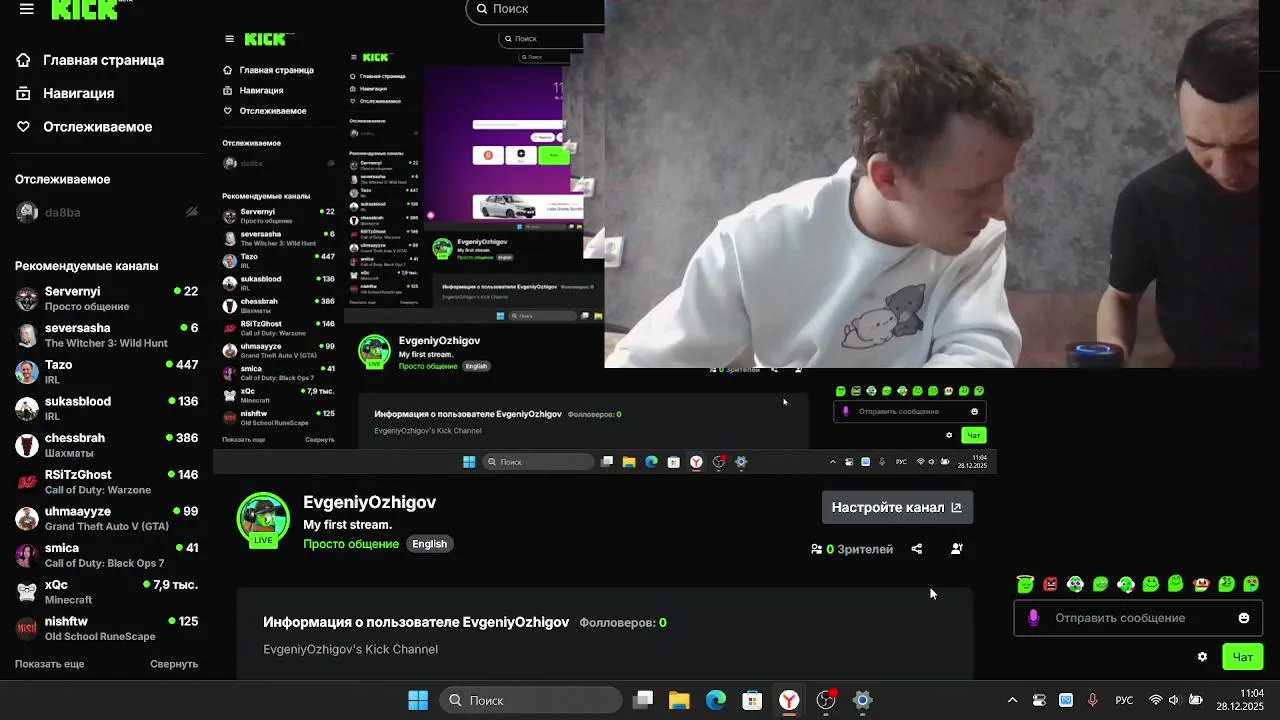Insert the red angry emote above the large chat box

(x=1050, y=584)
